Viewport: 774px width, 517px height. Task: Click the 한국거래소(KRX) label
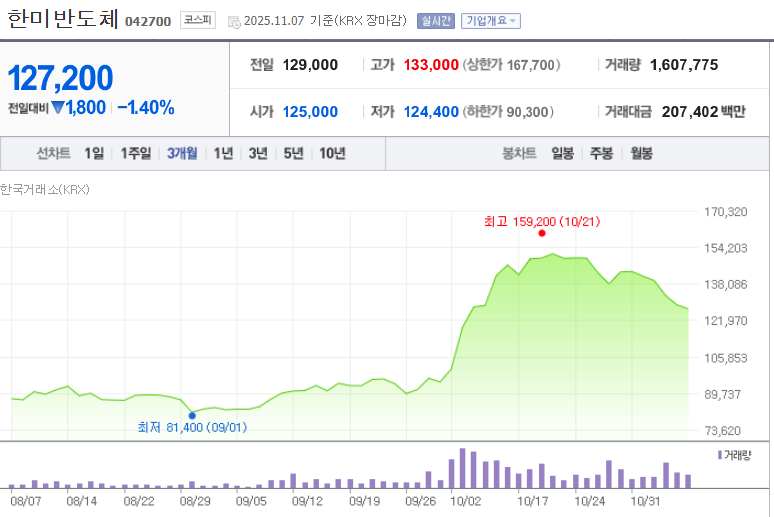pyautogui.click(x=44, y=190)
